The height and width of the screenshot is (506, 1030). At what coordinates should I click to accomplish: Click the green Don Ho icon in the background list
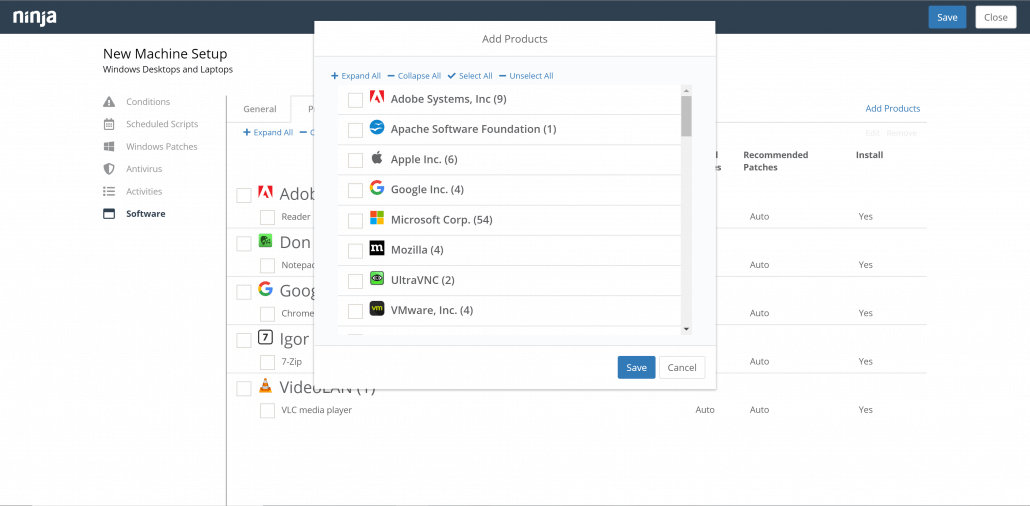[x=265, y=241]
